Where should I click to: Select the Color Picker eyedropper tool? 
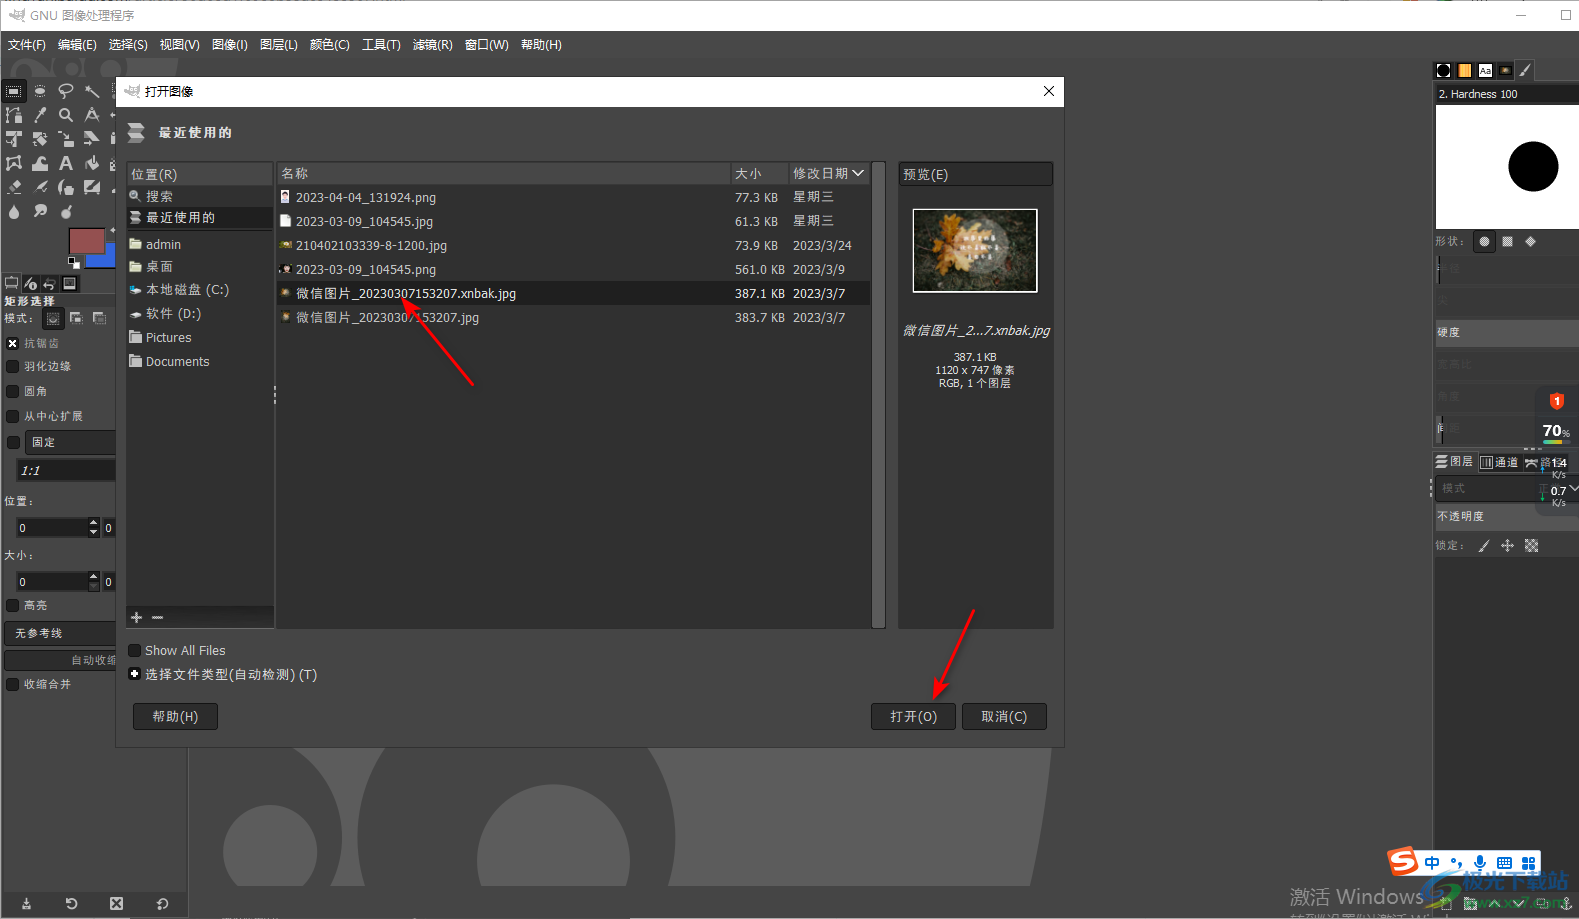[40, 115]
